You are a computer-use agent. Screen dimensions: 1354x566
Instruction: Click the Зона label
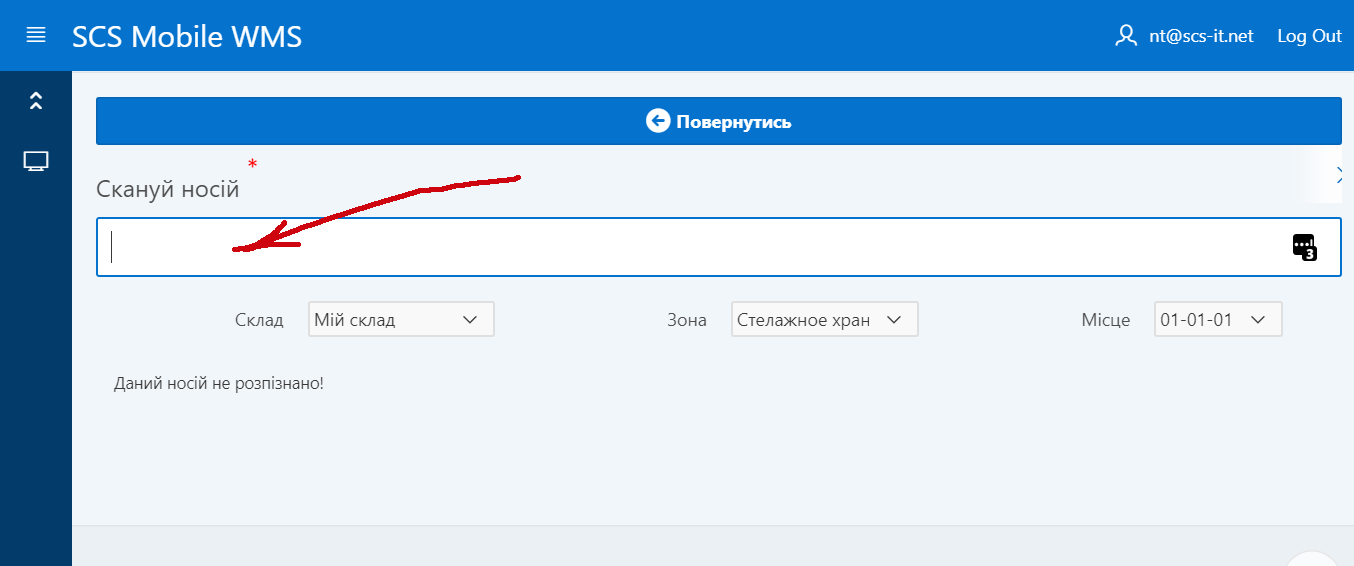tap(687, 320)
